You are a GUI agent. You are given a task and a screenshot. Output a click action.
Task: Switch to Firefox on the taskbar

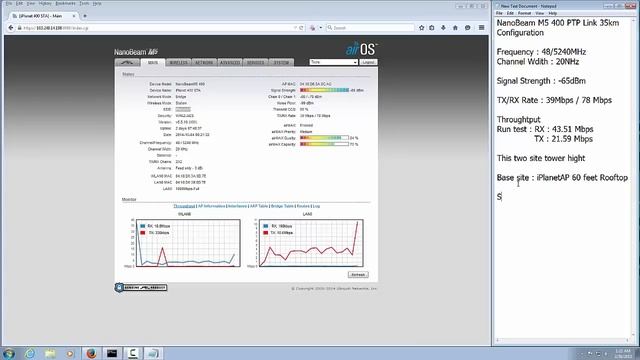point(91,353)
